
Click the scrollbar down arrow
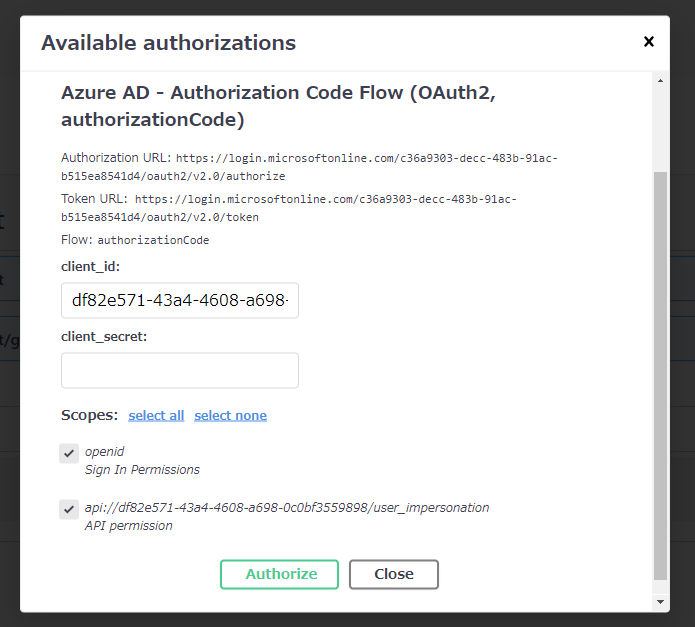click(x=660, y=602)
